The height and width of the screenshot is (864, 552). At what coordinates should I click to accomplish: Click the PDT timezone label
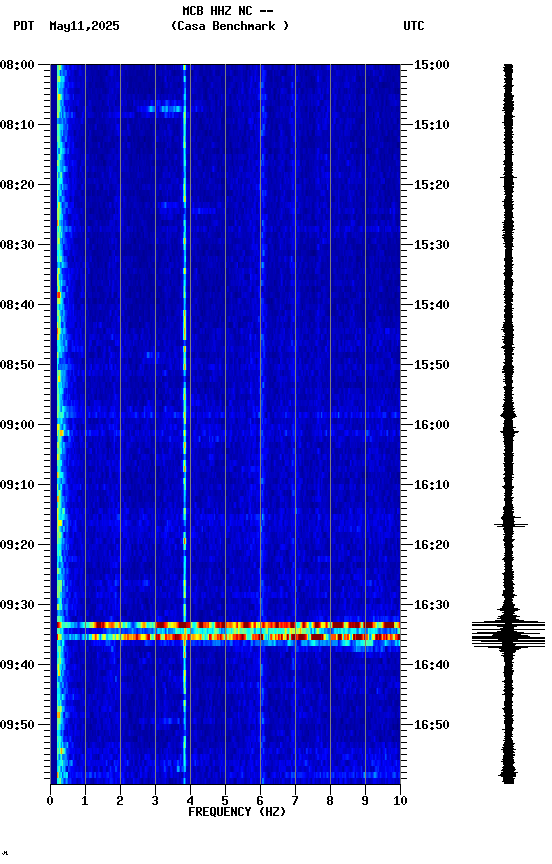(24, 26)
